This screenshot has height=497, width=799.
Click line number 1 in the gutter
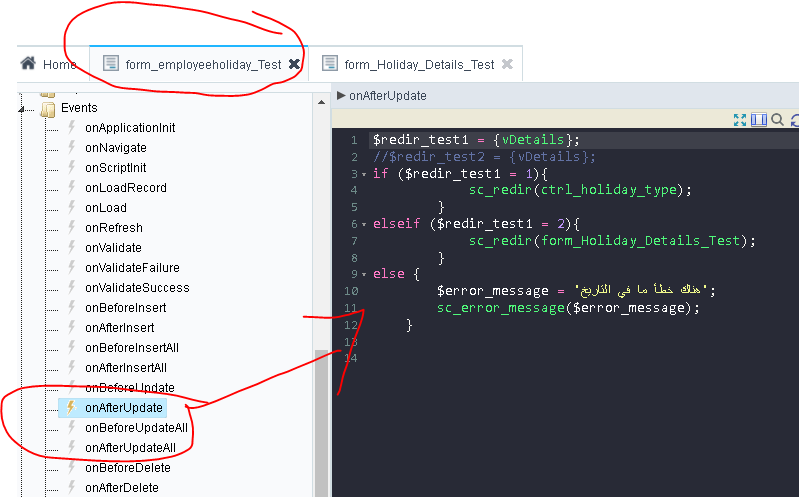(x=354, y=140)
